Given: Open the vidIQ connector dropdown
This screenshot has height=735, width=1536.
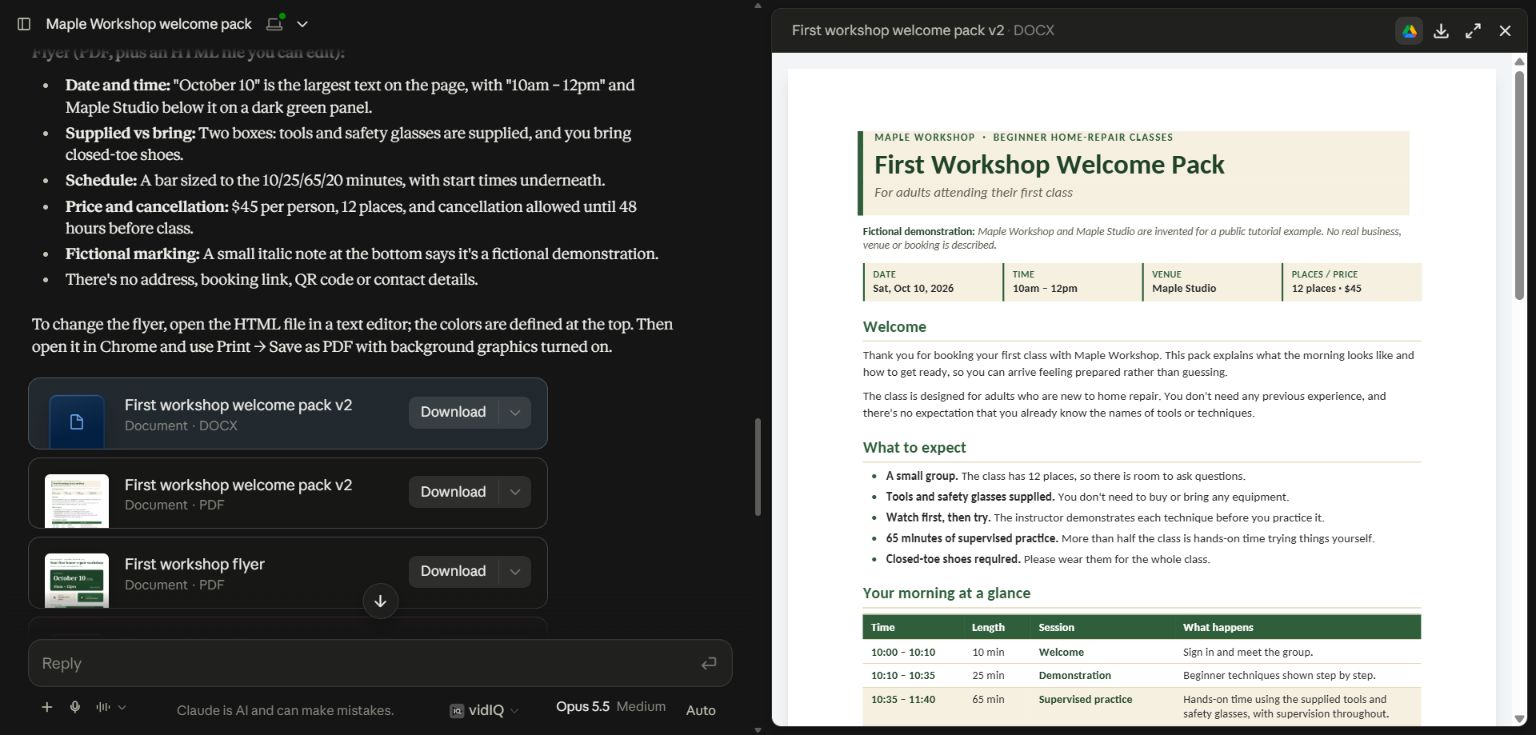Looking at the screenshot, I should (x=485, y=710).
